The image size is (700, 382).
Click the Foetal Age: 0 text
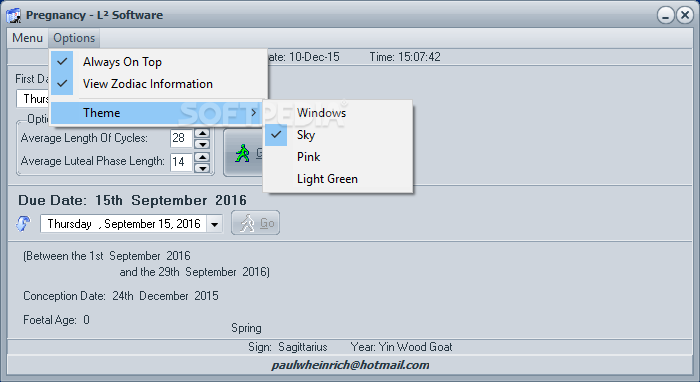click(56, 320)
